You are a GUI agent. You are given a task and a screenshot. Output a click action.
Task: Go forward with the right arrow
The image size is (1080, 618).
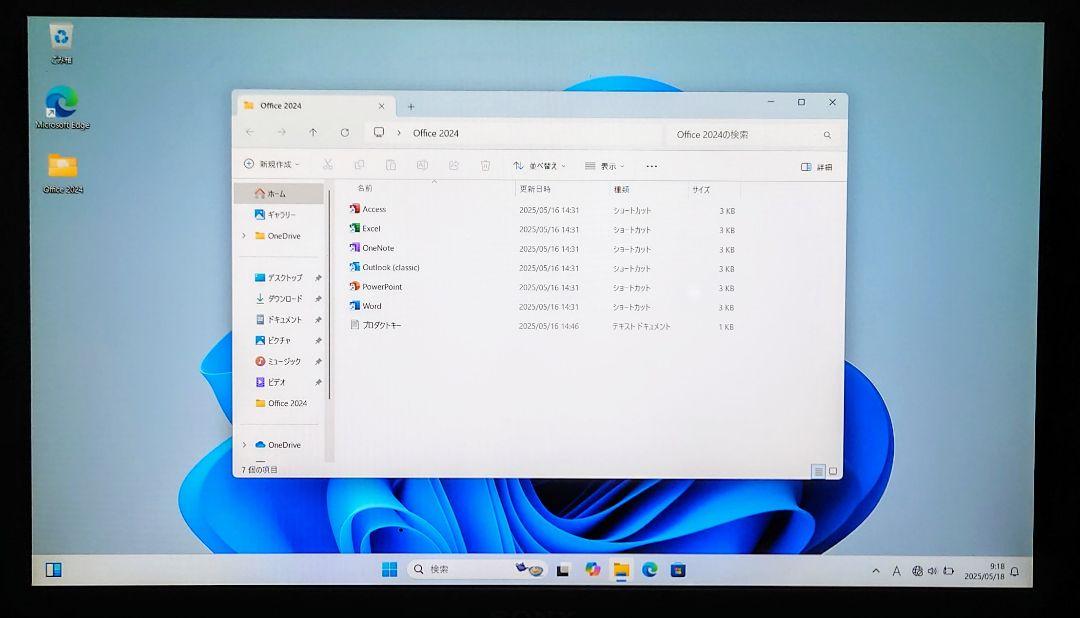click(x=282, y=132)
